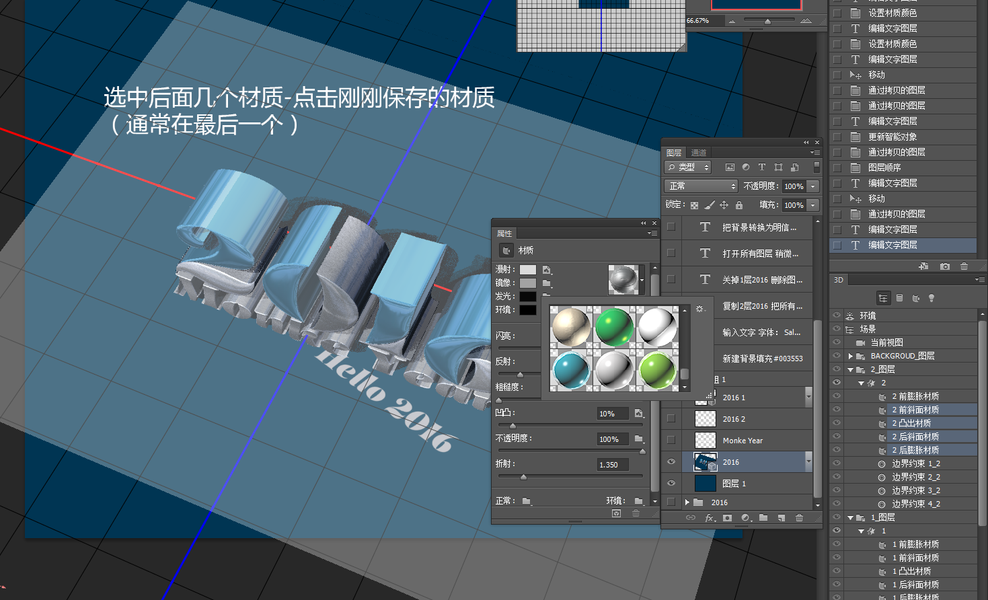Image resolution: width=988 pixels, height=600 pixels.
Task: Open 3D panel flyout menu
Action: tap(979, 280)
